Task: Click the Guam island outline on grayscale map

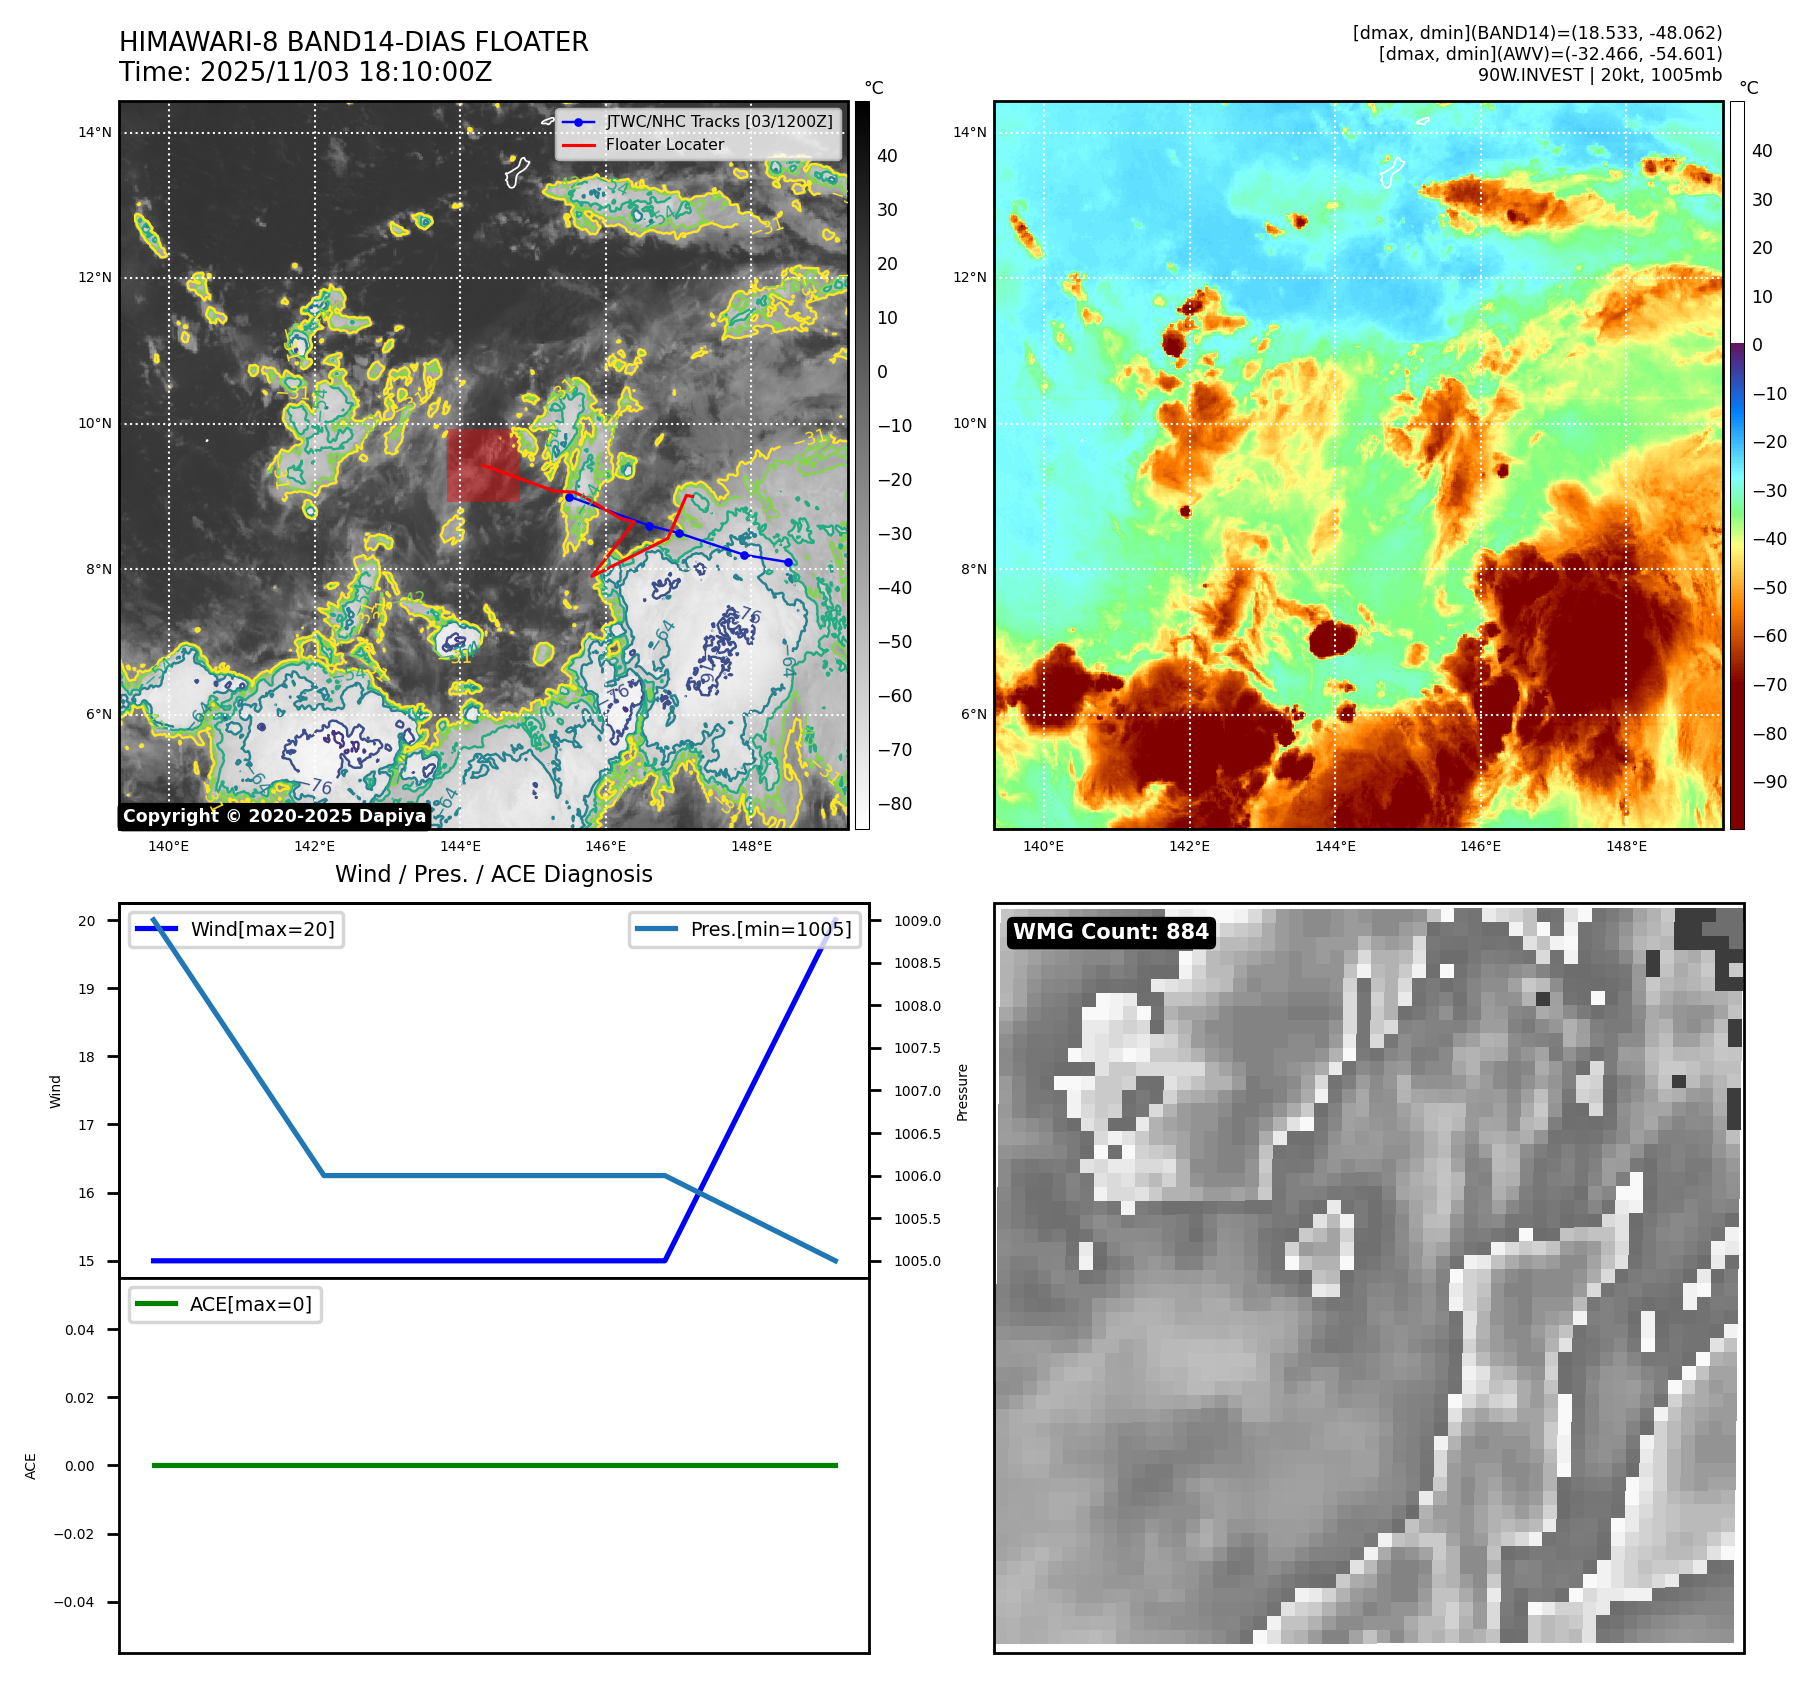Action: point(516,172)
